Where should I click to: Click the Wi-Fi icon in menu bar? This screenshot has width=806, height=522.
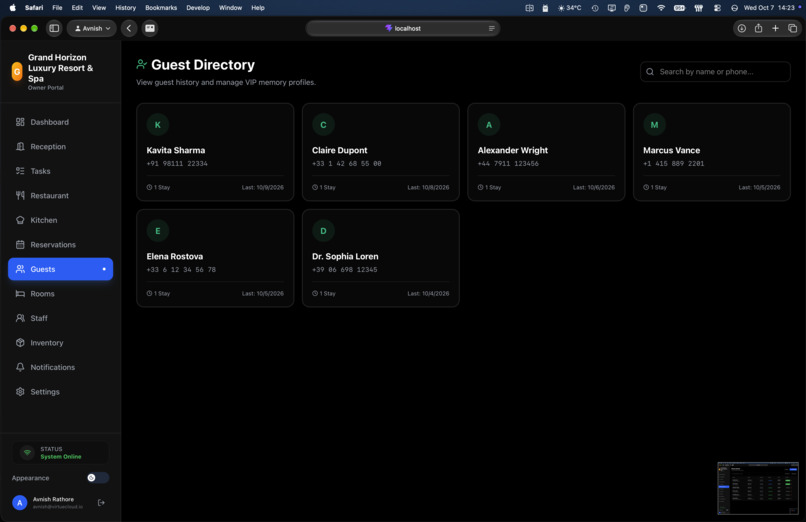pos(661,8)
